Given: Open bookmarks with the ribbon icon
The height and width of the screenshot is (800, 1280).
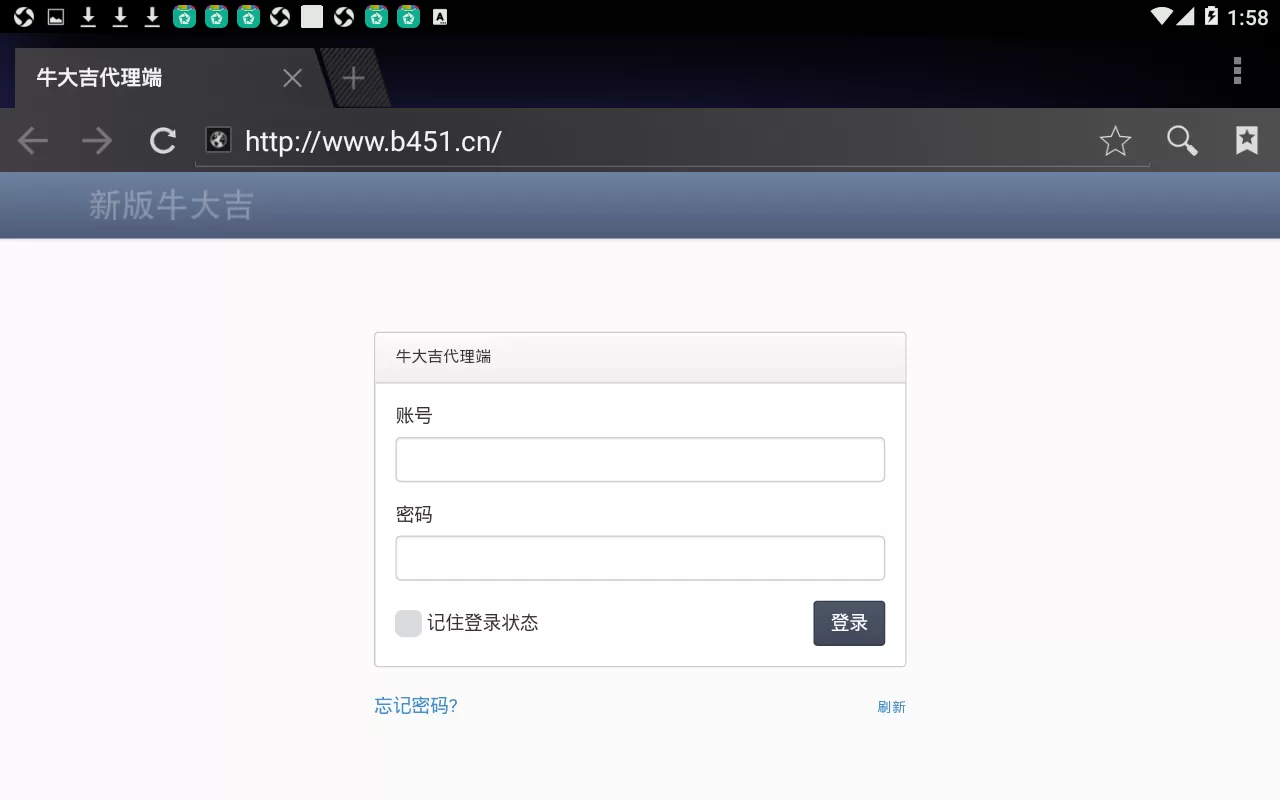Looking at the screenshot, I should (1246, 140).
